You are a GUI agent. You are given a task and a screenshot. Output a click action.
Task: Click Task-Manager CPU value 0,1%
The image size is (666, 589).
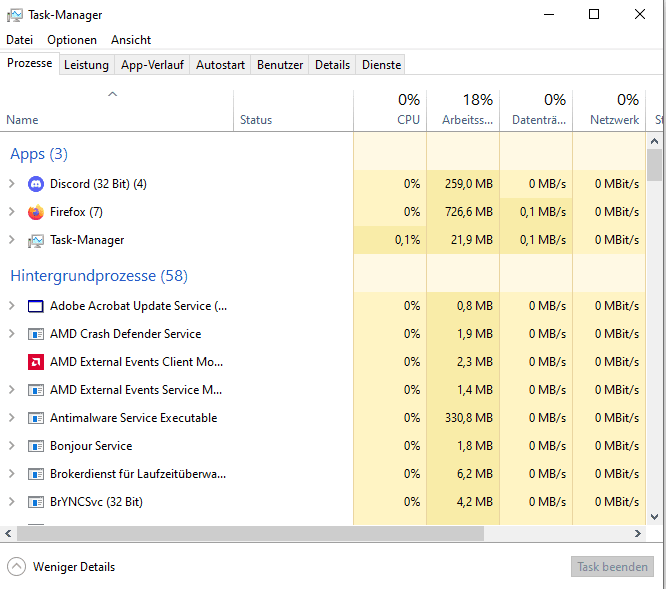[x=407, y=240]
